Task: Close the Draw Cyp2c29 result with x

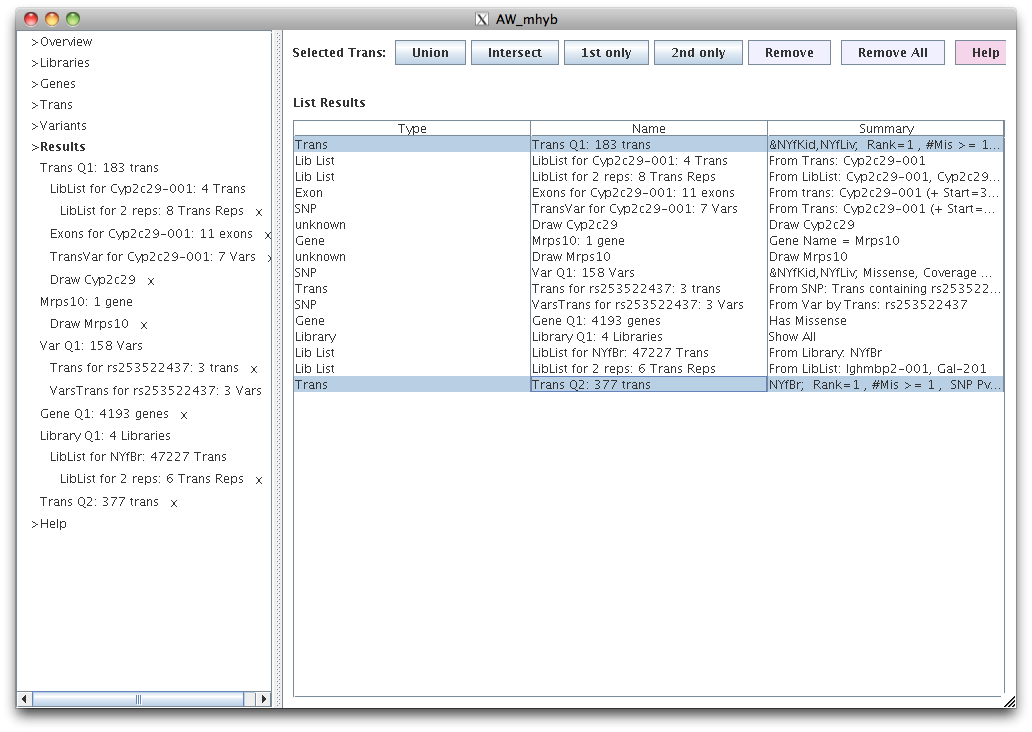Action: coord(151,281)
